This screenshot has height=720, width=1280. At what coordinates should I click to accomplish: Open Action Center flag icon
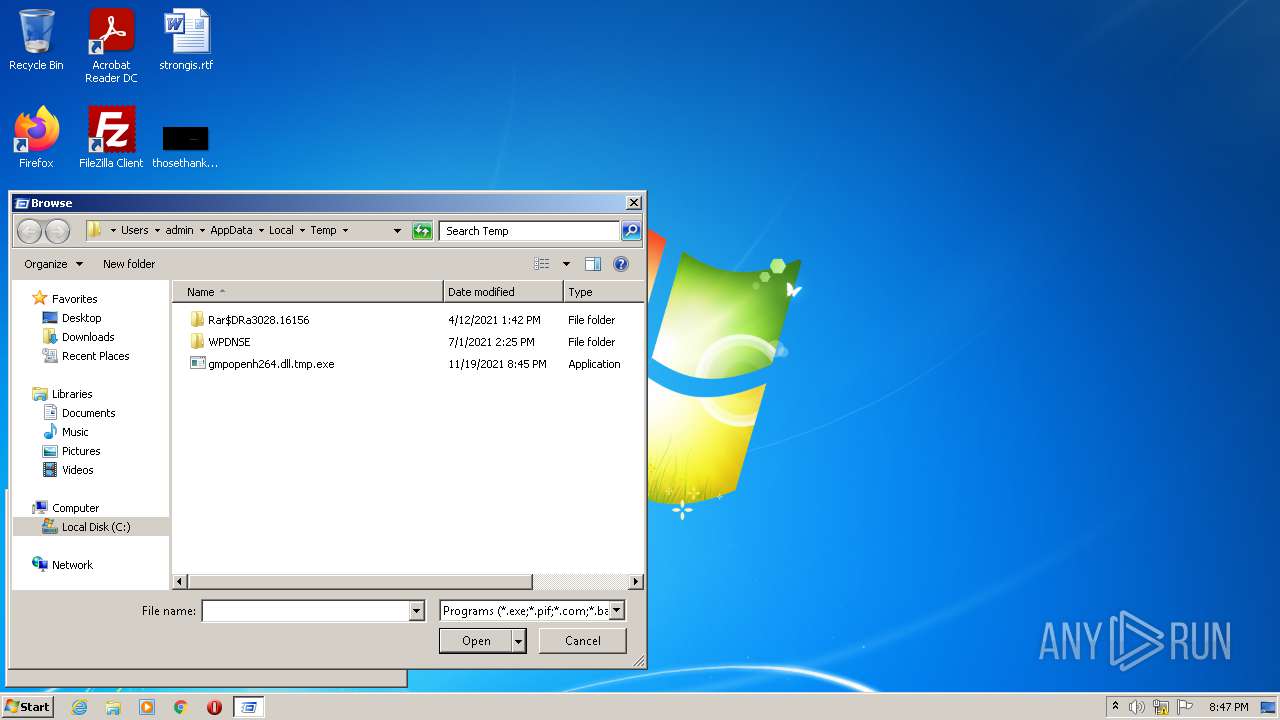point(1185,707)
